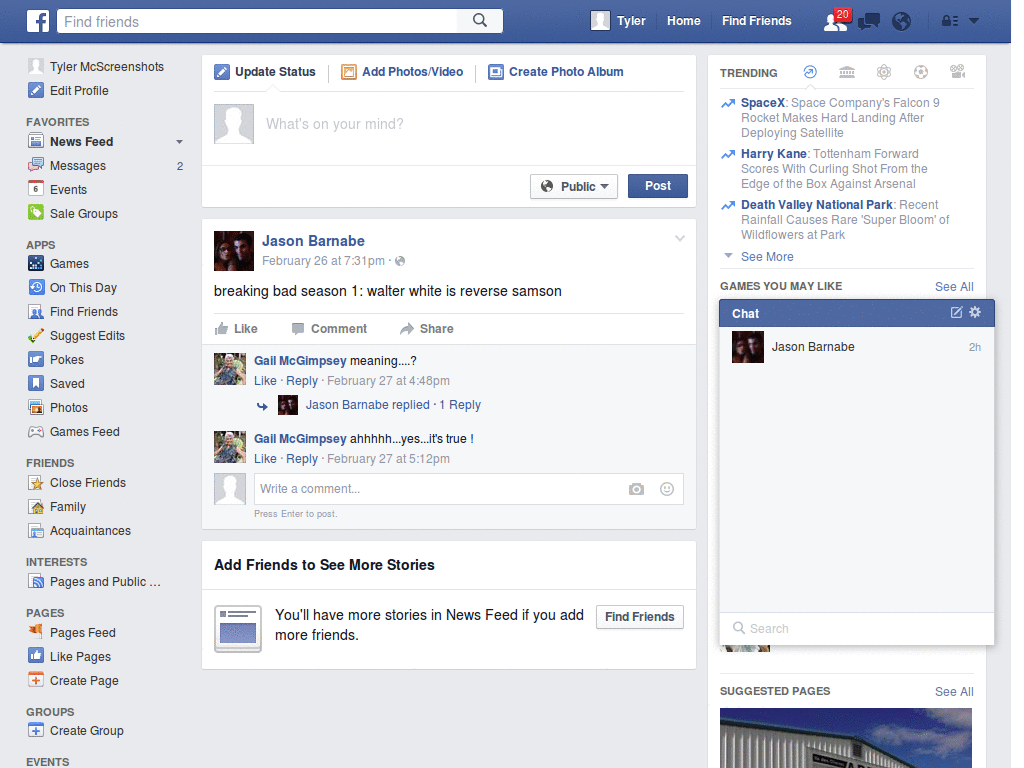The image size is (1024, 768).
Task: Select Sports trending icon
Action: [x=921, y=72]
